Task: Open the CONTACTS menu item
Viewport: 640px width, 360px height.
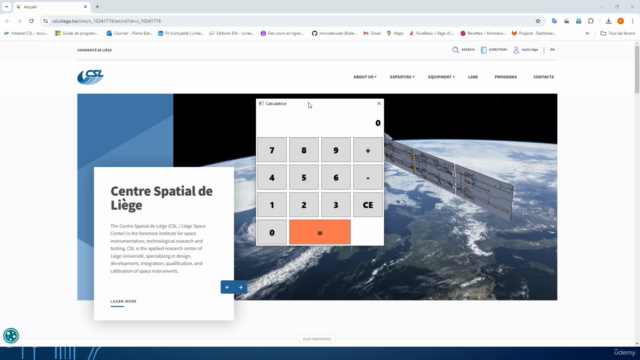Action: point(544,77)
